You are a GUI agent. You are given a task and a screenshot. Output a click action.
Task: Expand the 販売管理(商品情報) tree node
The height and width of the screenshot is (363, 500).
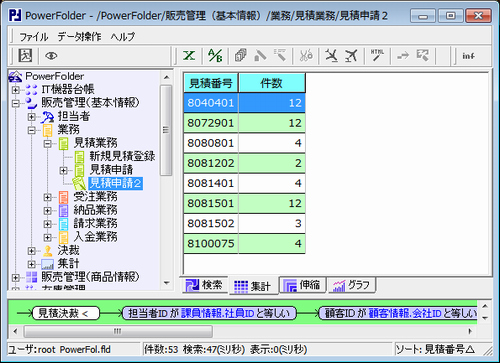pyautogui.click(x=15, y=277)
